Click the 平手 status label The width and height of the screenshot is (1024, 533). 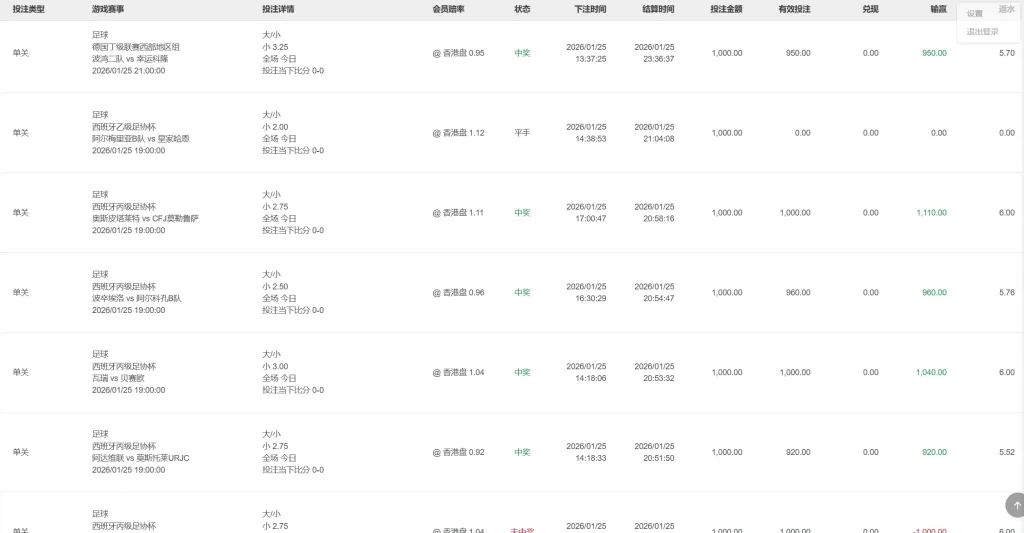pyautogui.click(x=522, y=133)
